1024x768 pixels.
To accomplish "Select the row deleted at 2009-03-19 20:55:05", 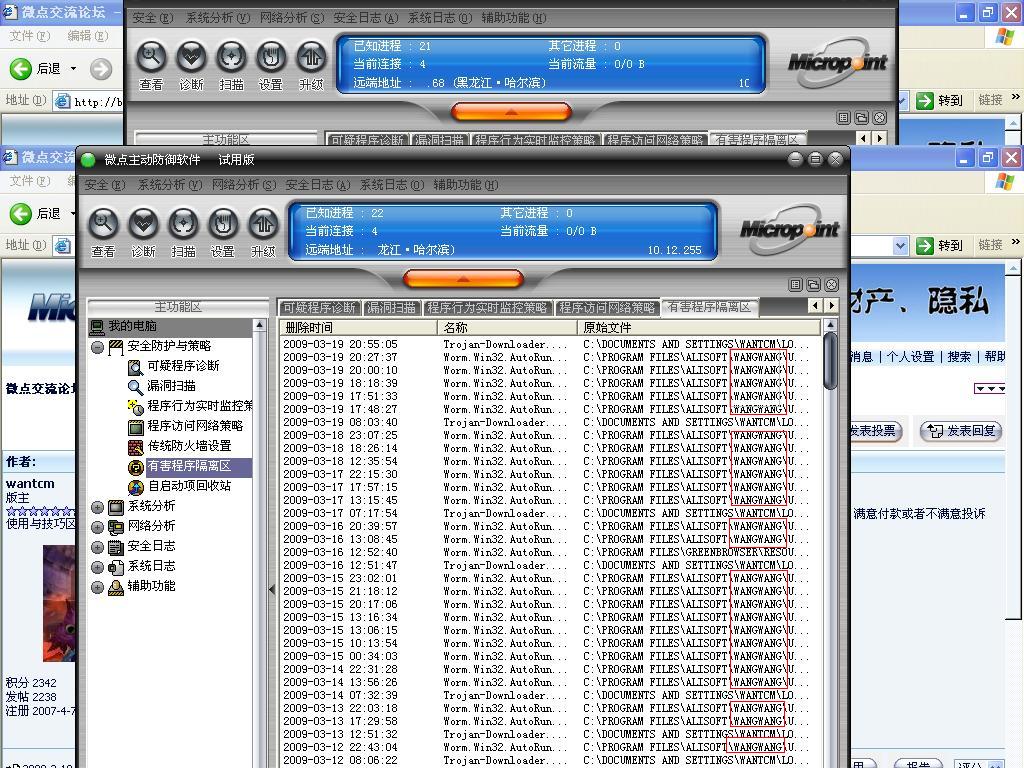I will pos(550,344).
